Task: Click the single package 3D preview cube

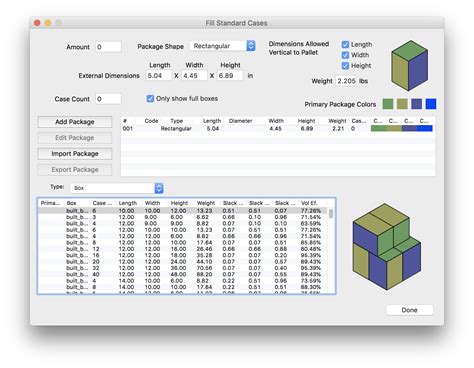Action: [x=409, y=65]
